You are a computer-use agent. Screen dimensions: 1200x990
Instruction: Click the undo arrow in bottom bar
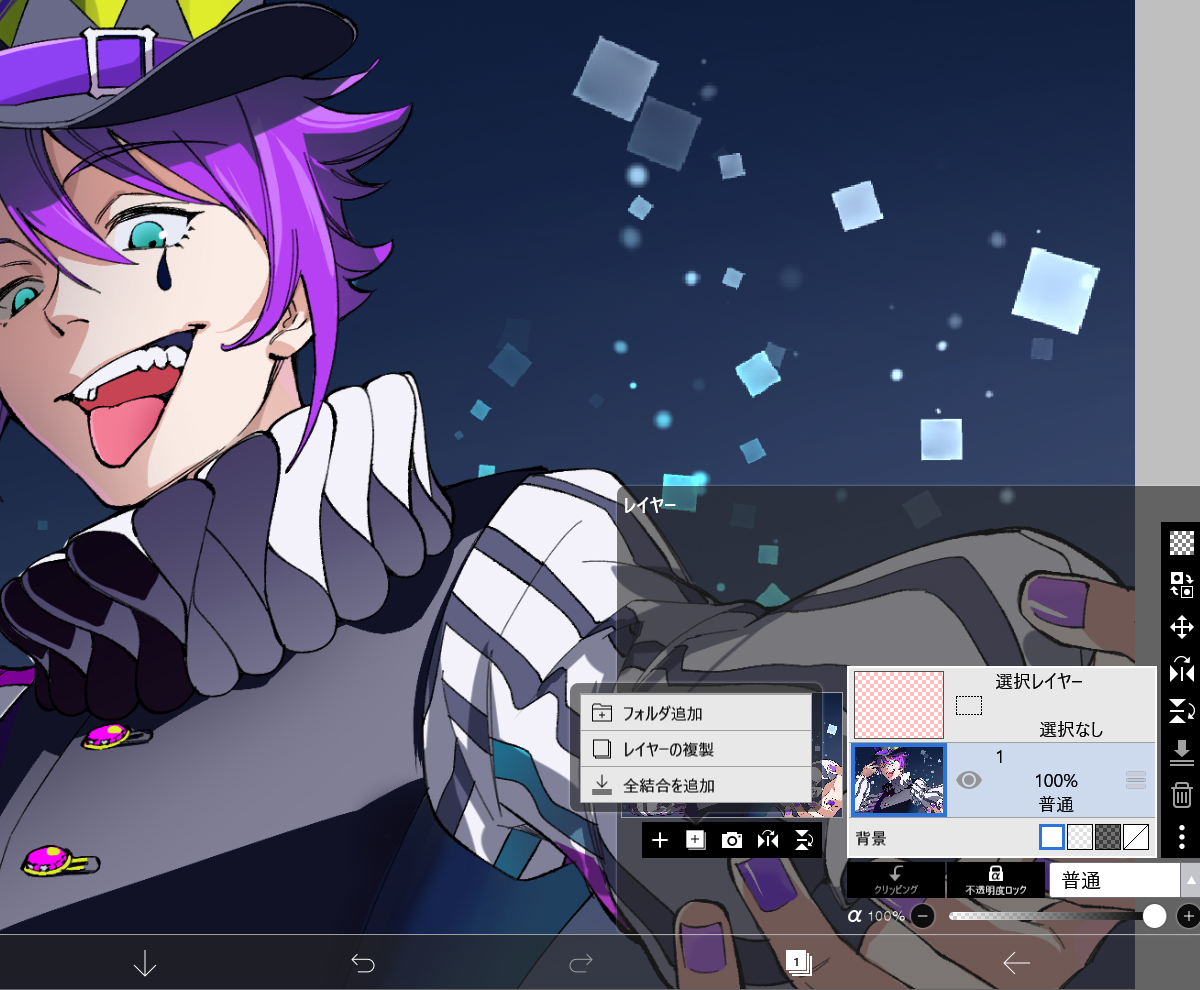pos(362,963)
